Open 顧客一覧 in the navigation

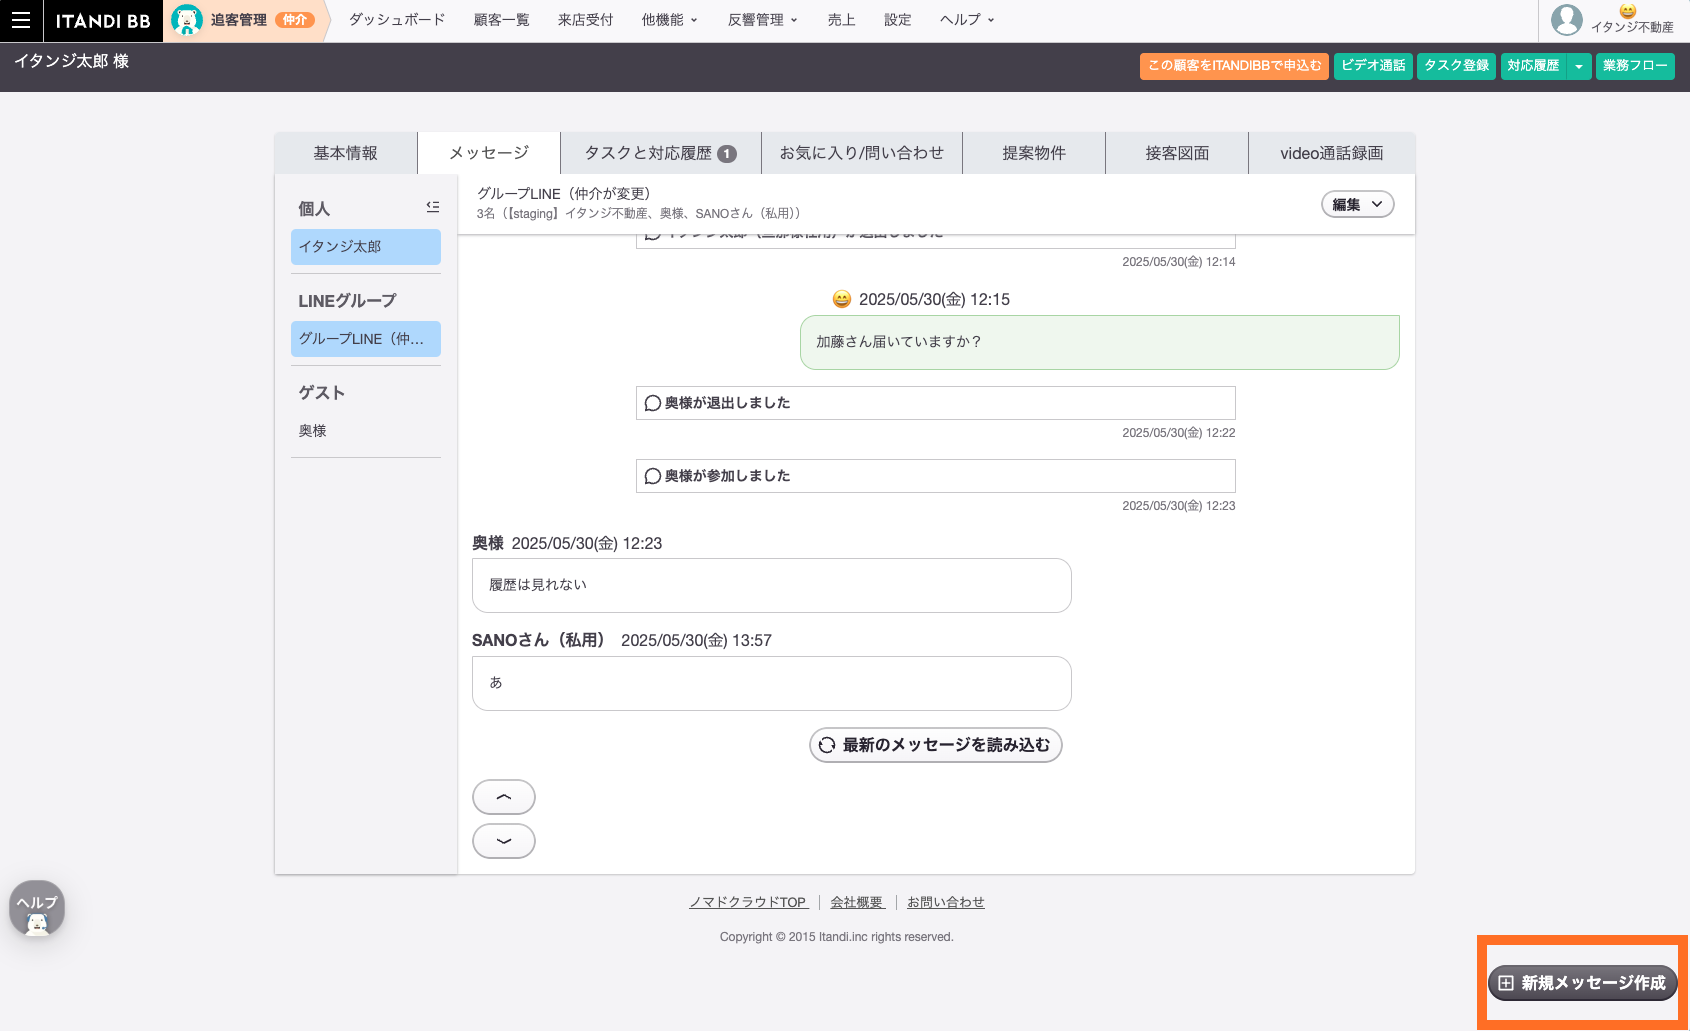pyautogui.click(x=501, y=20)
